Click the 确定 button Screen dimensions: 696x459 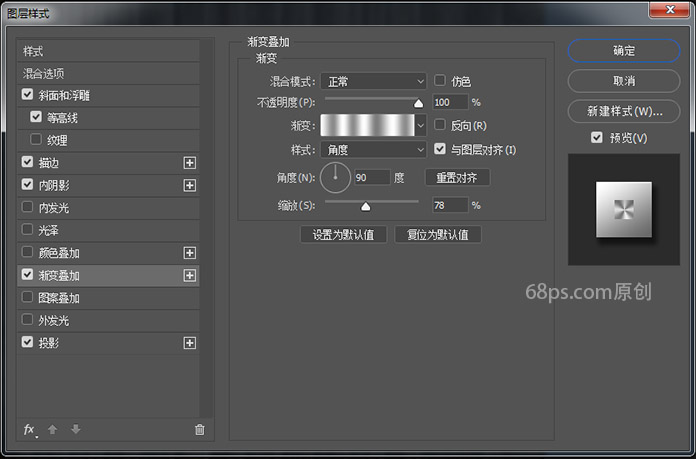624,51
